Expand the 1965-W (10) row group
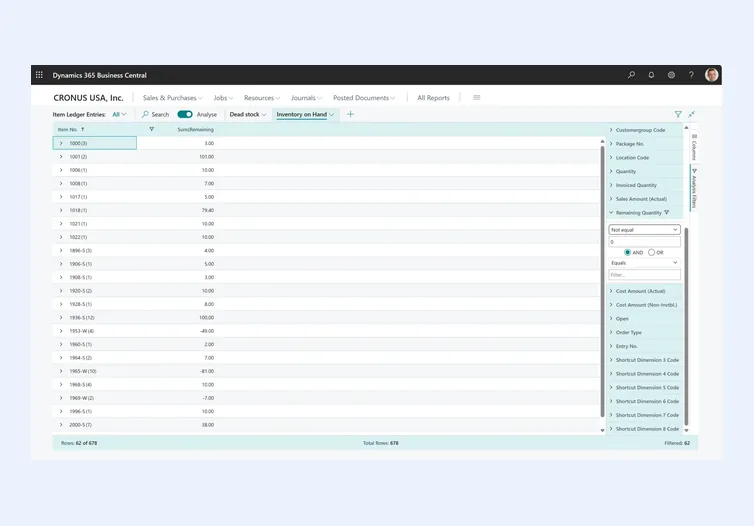The width and height of the screenshot is (754, 526). 61,371
